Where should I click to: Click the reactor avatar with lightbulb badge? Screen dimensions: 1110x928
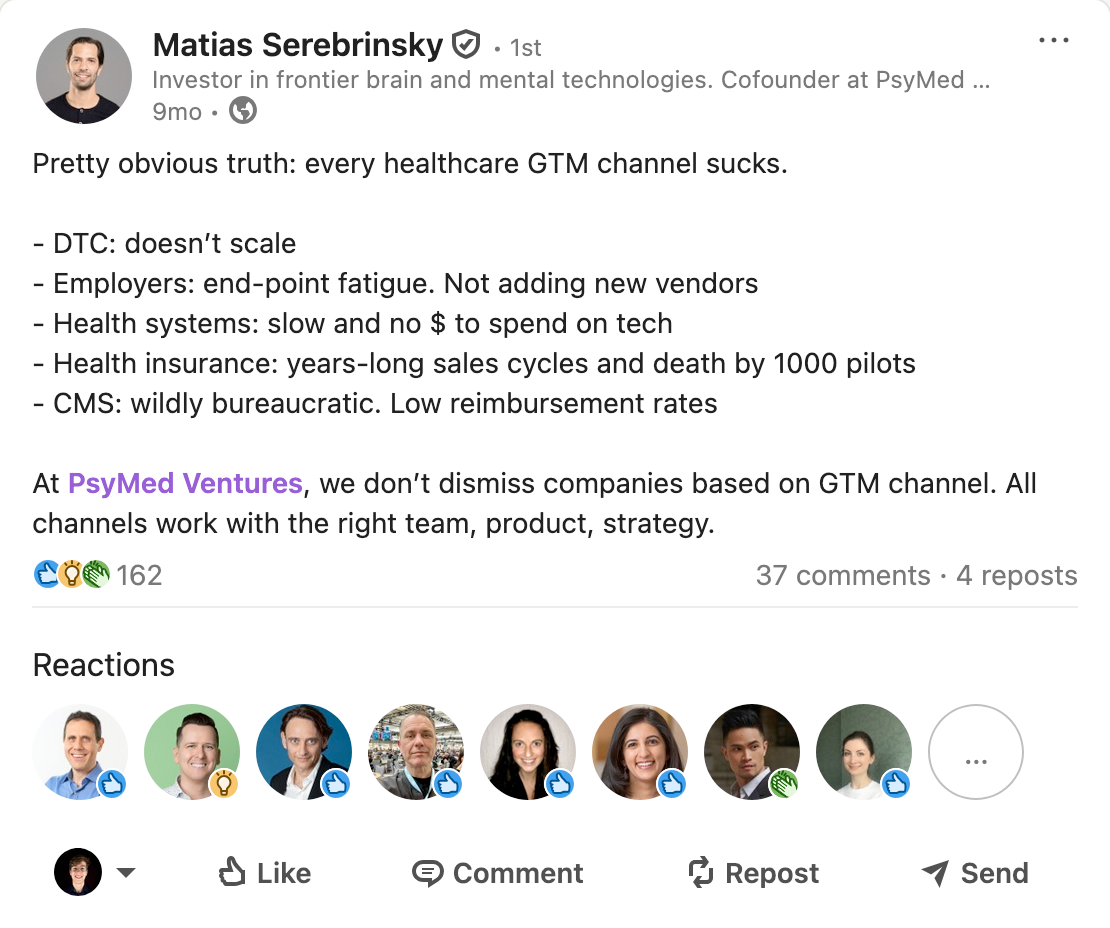(192, 752)
